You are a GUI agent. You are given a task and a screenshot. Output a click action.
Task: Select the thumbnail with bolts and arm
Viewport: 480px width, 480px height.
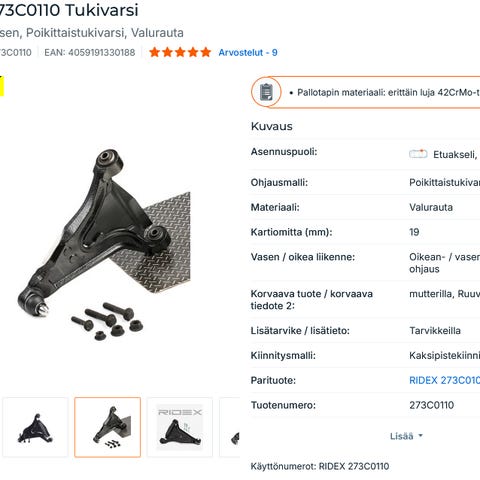click(x=107, y=427)
